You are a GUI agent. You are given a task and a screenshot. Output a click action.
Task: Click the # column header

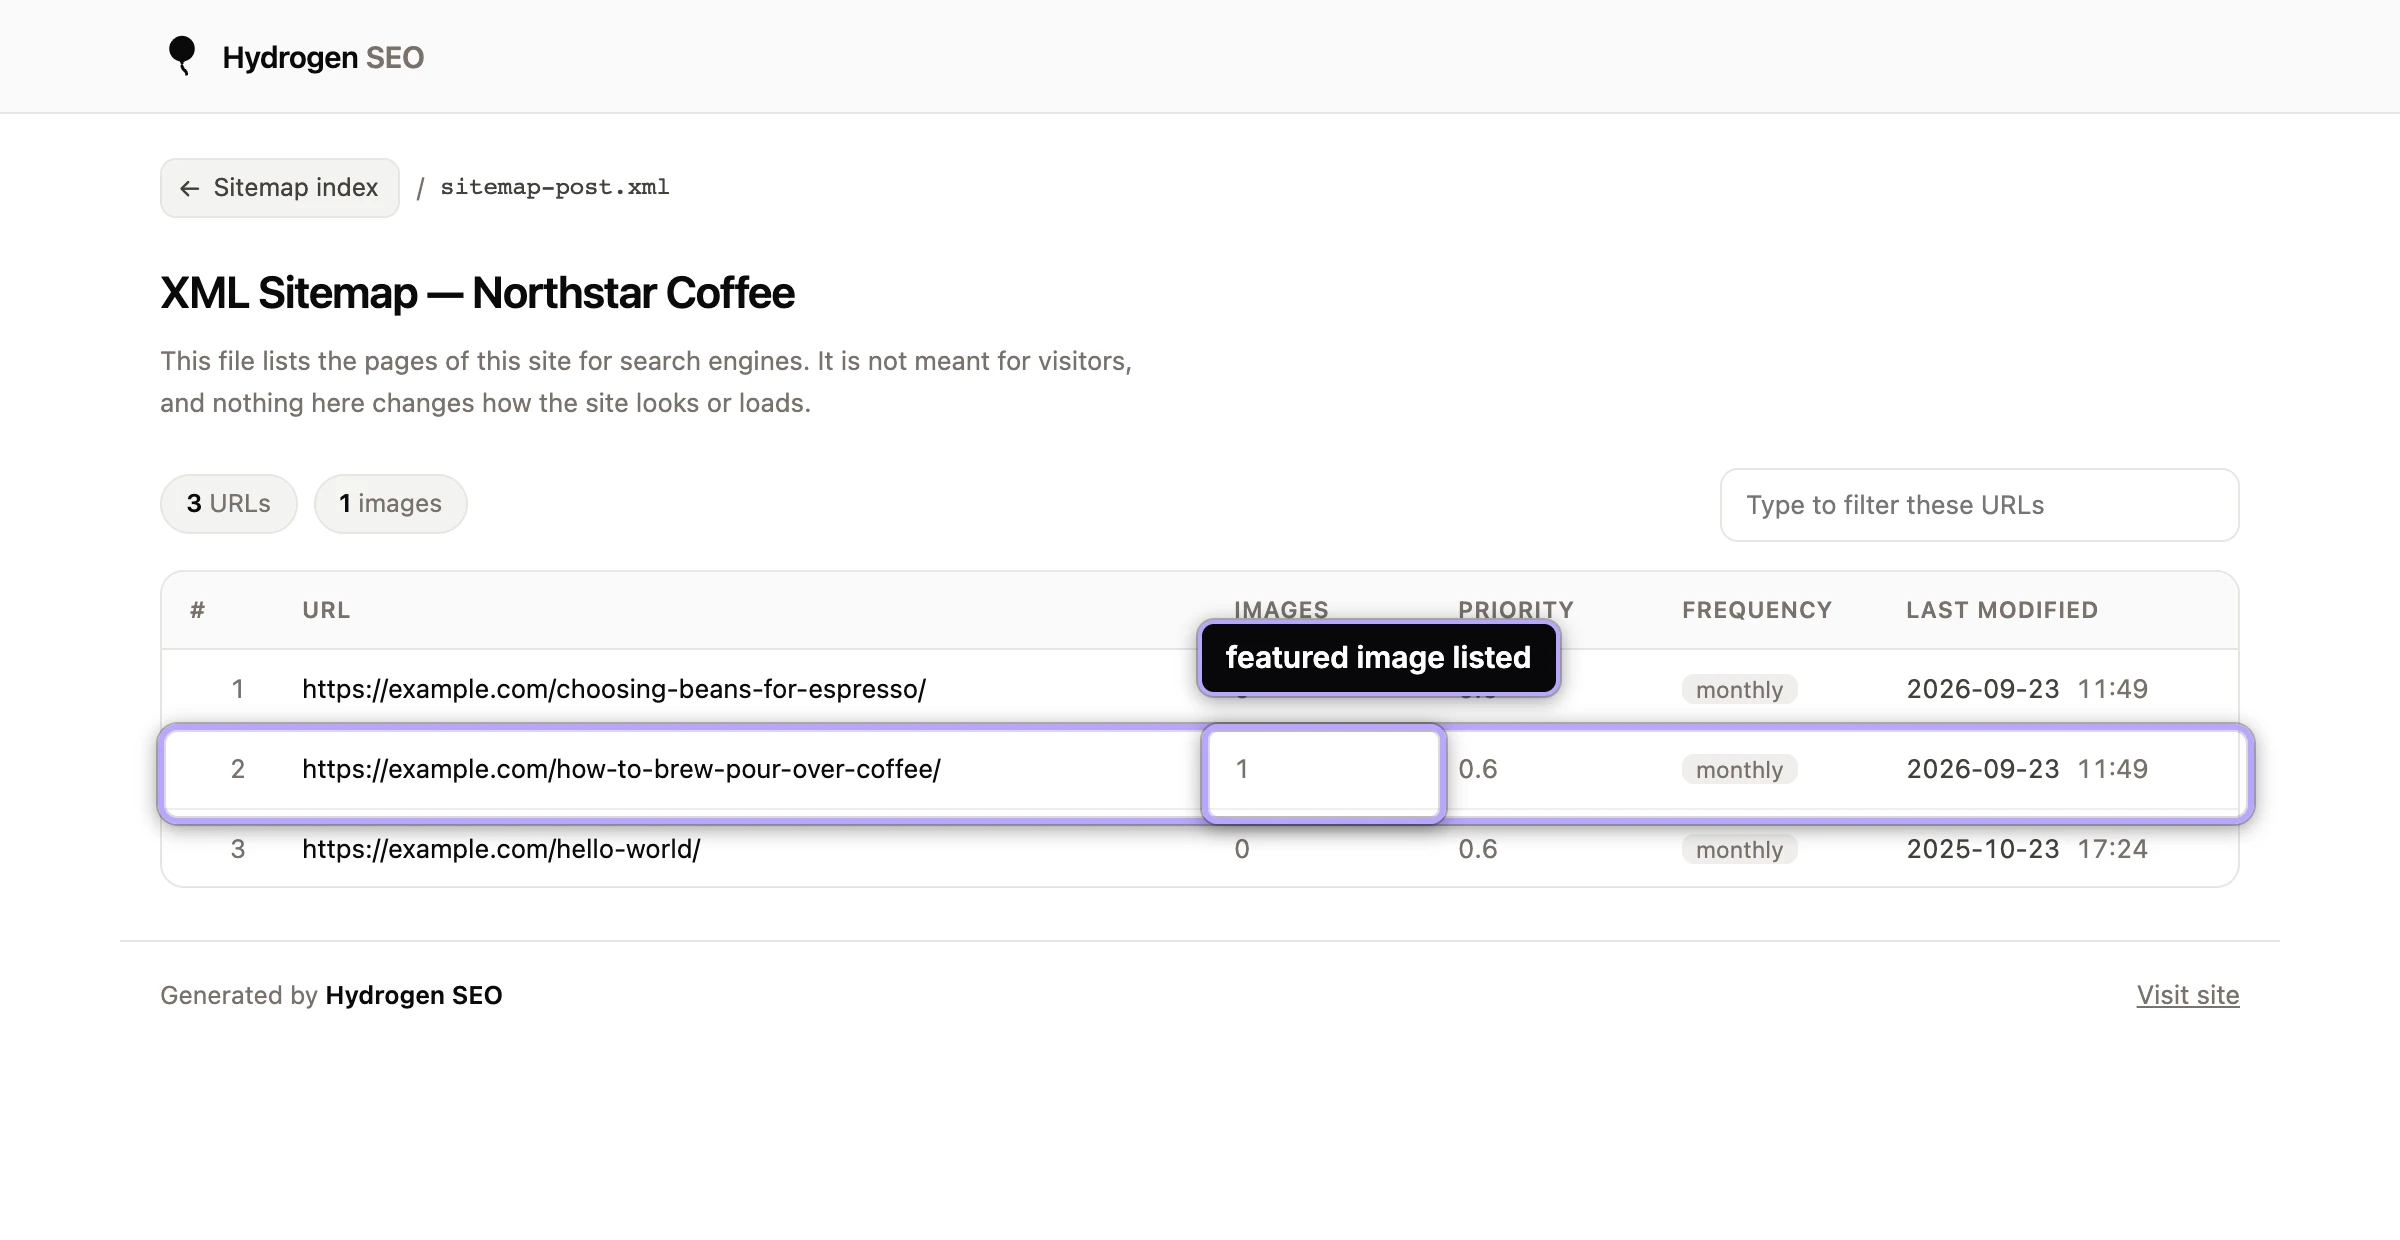198,610
